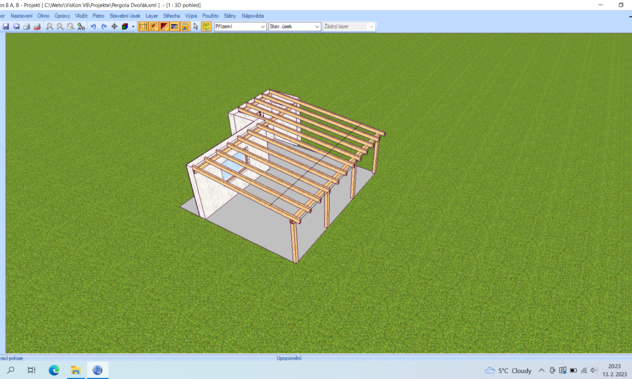632x379 pixels.
Task: Click the printer icon in toolbar
Action: (27, 27)
